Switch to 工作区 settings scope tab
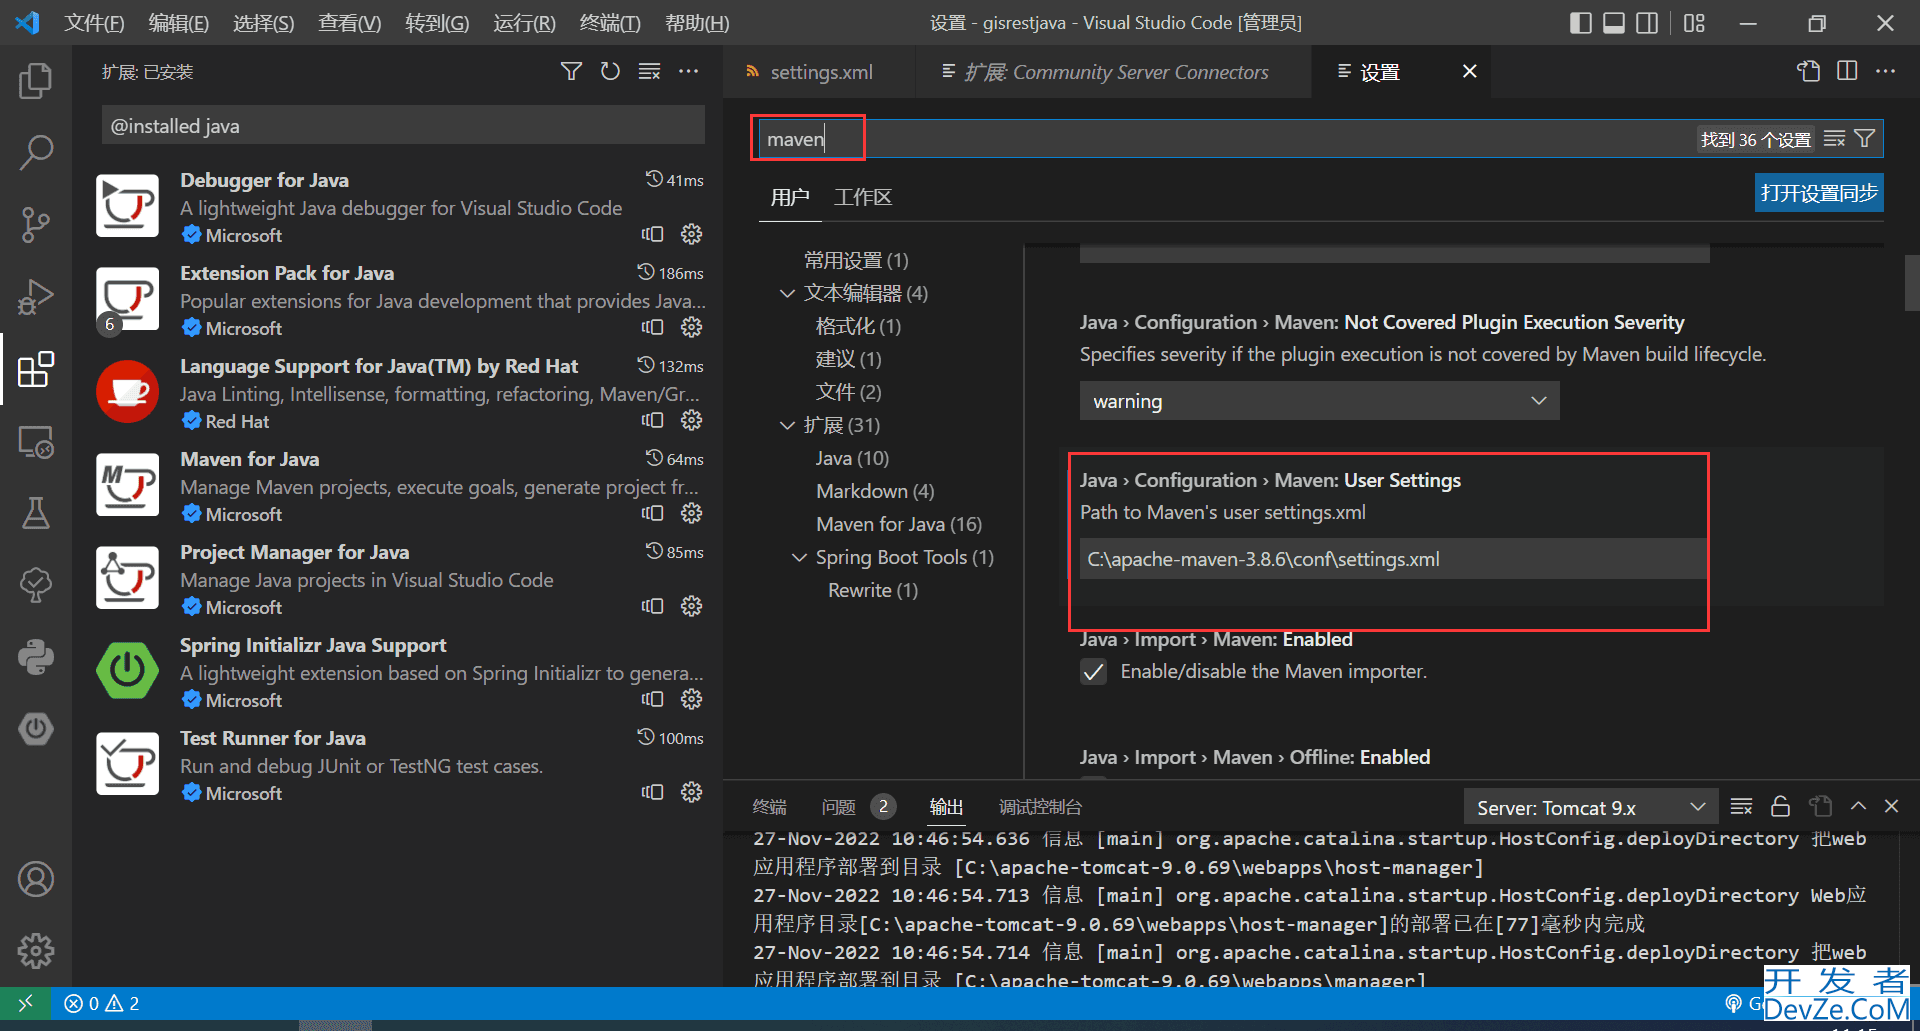This screenshot has height=1031, width=1920. coord(862,197)
